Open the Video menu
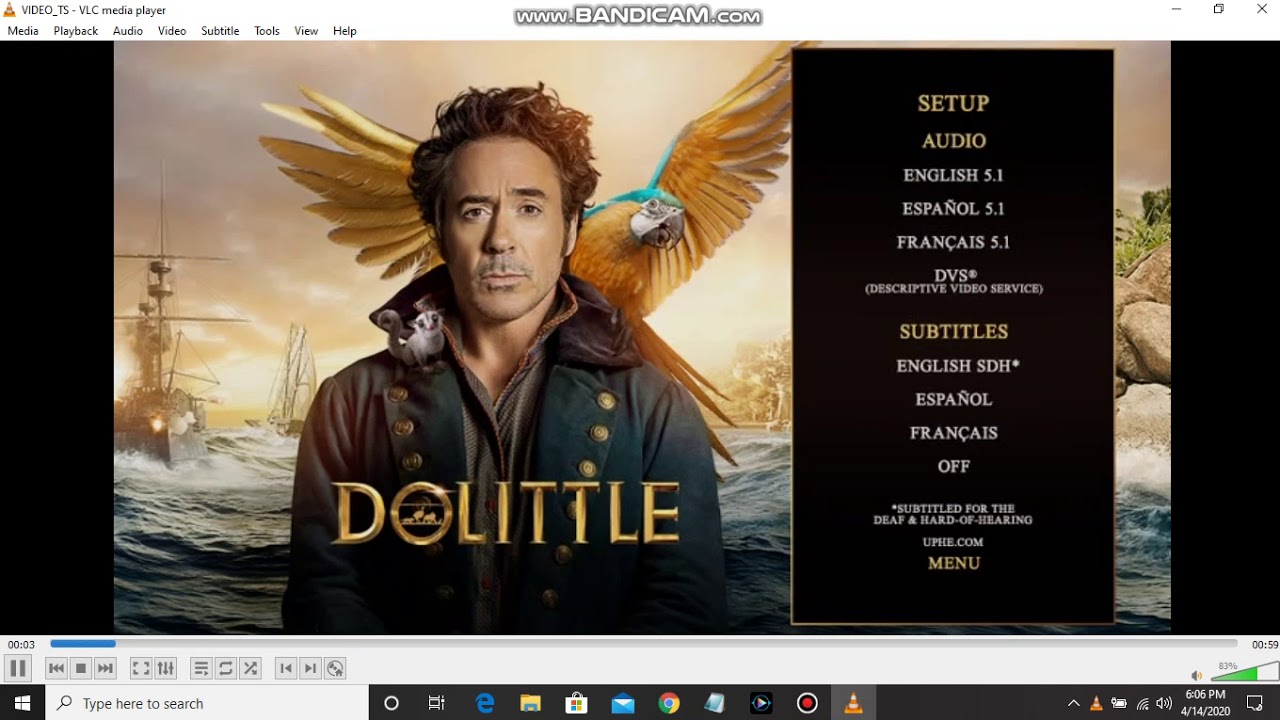Image resolution: width=1280 pixels, height=720 pixels. pyautogui.click(x=172, y=31)
